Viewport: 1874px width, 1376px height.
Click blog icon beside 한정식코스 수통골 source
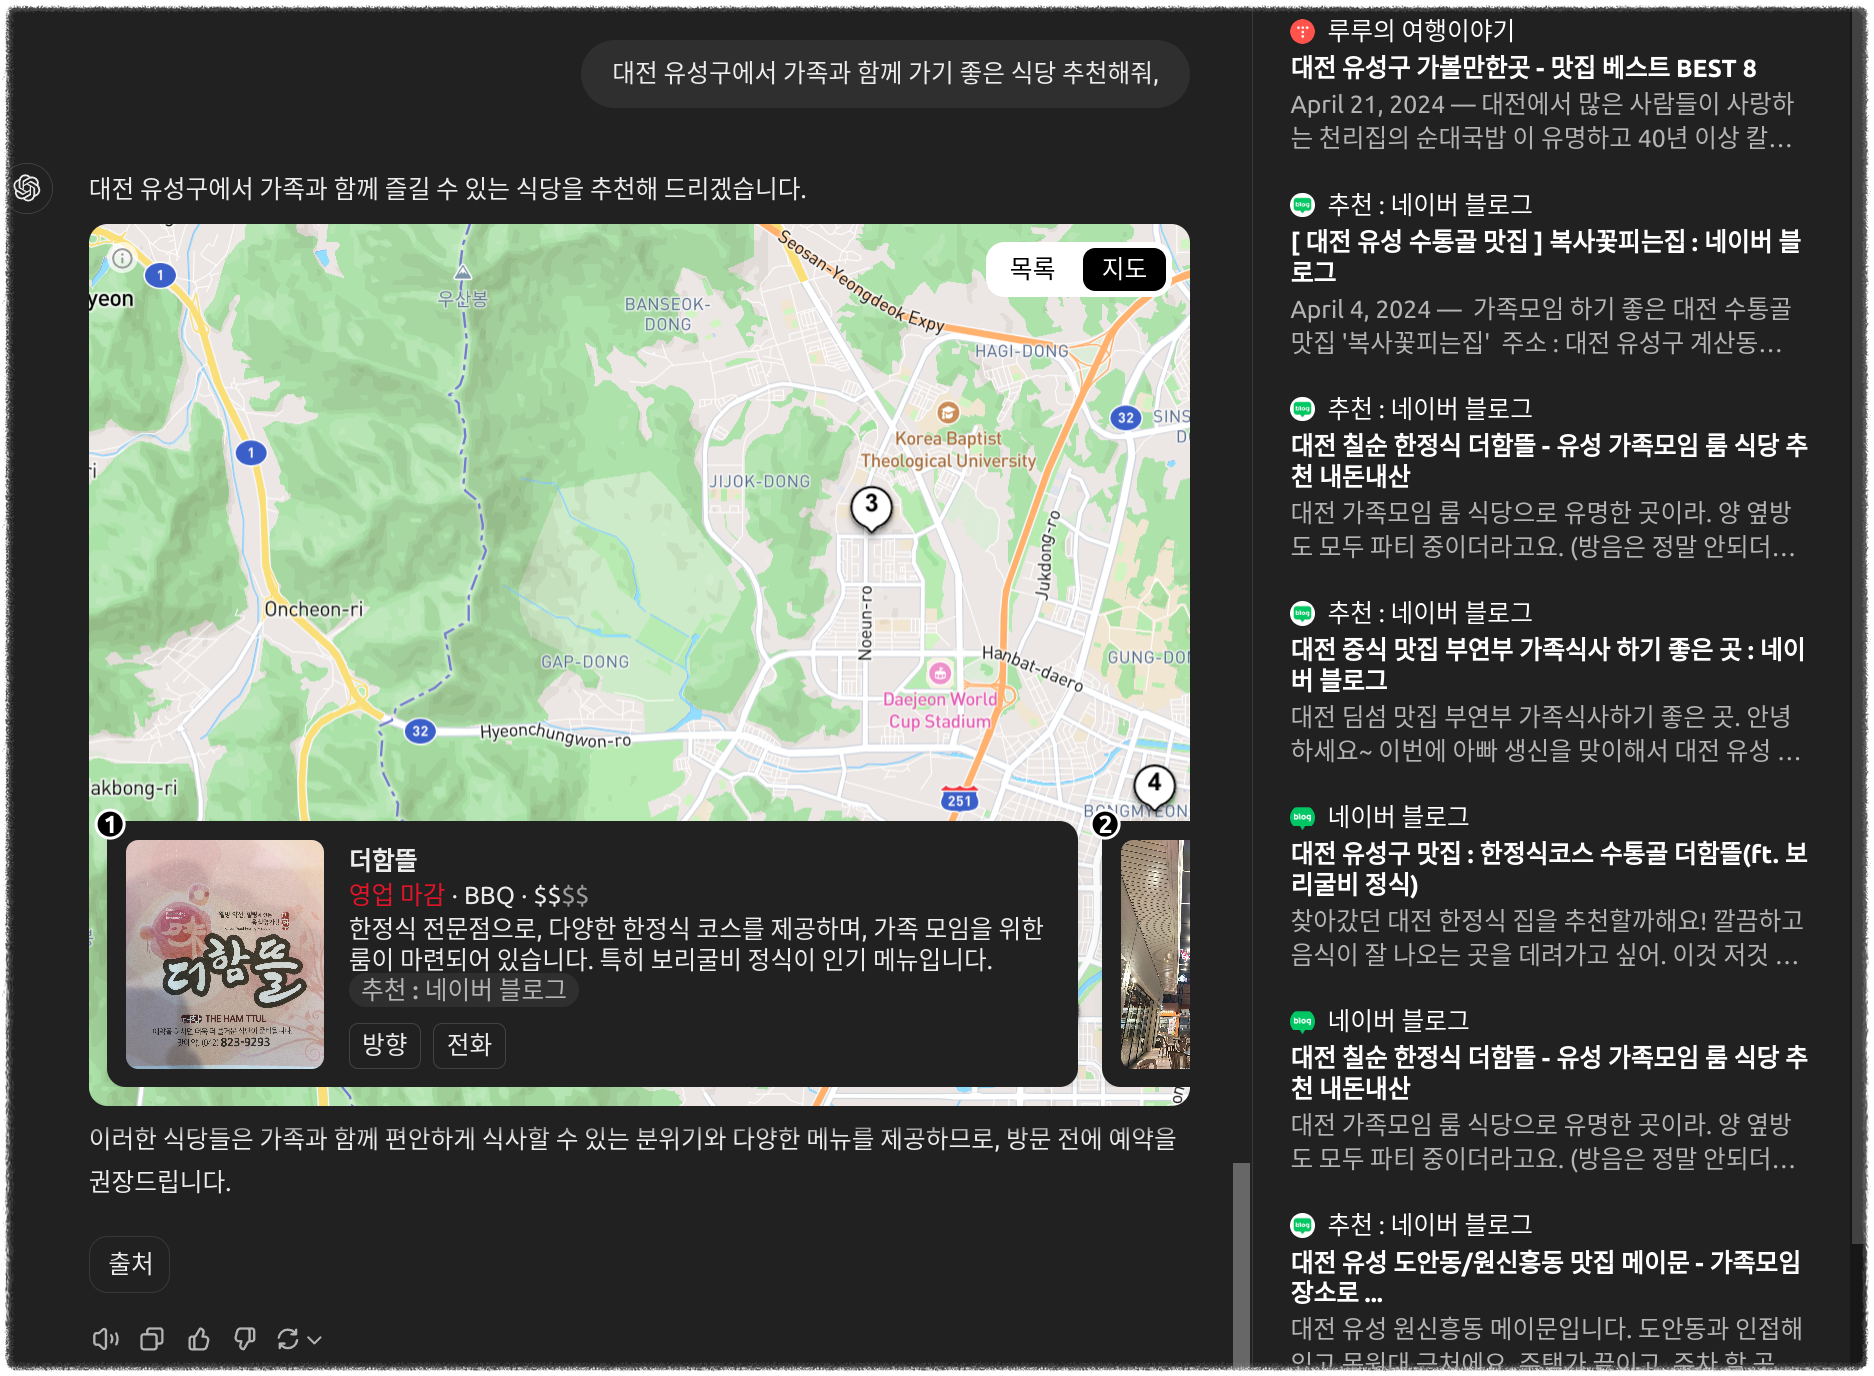(x=1302, y=817)
